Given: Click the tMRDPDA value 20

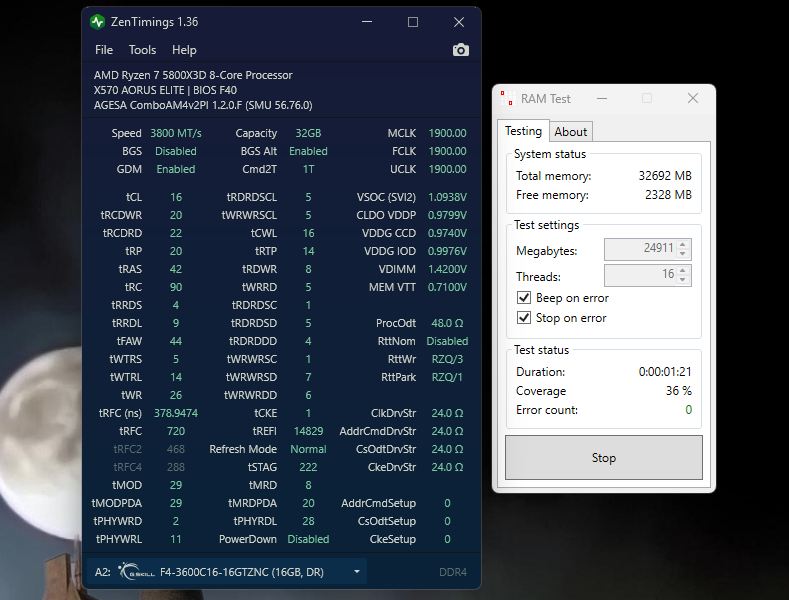Looking at the screenshot, I should pos(308,503).
